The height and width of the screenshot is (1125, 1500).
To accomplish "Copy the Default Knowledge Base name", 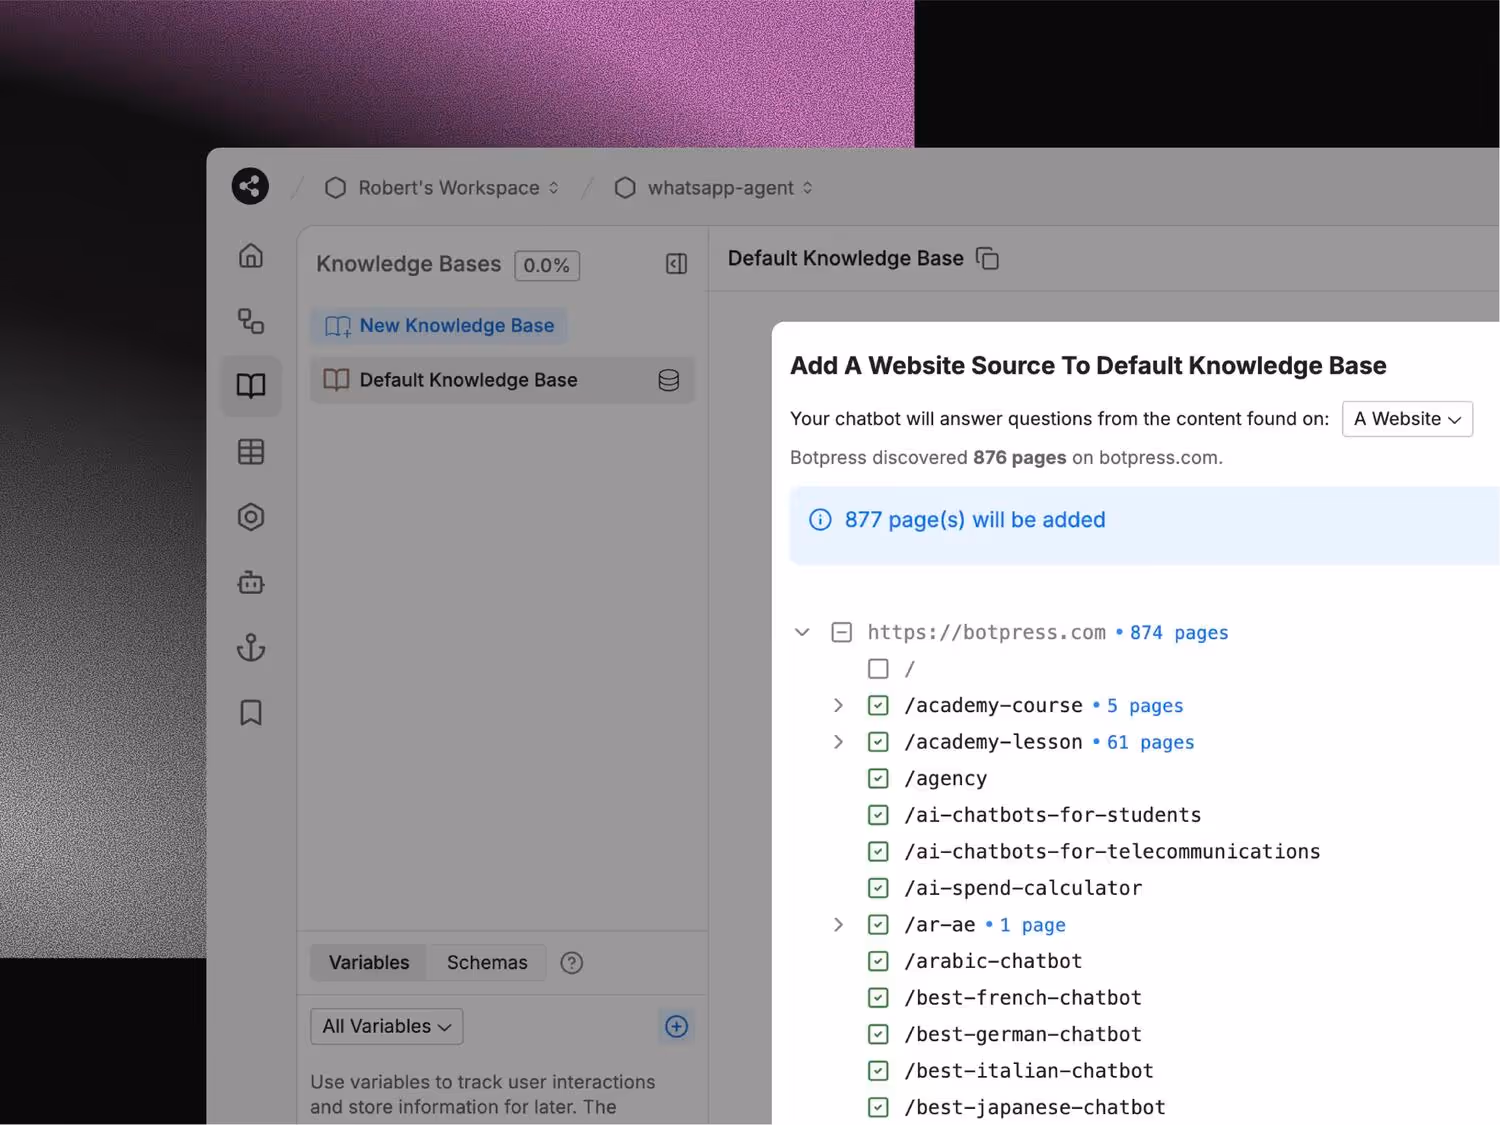I will 987,258.
